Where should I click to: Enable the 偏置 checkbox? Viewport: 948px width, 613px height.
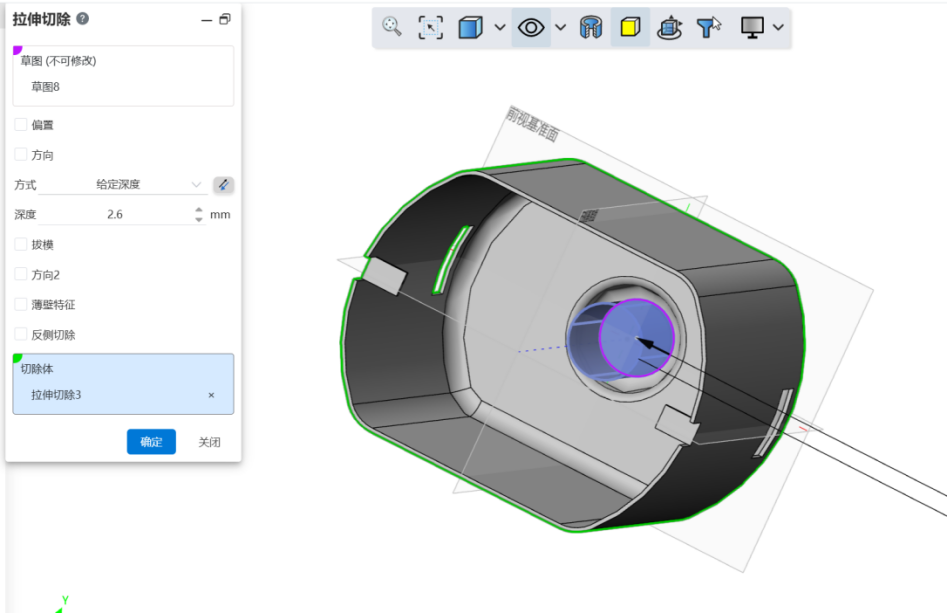[x=21, y=125]
